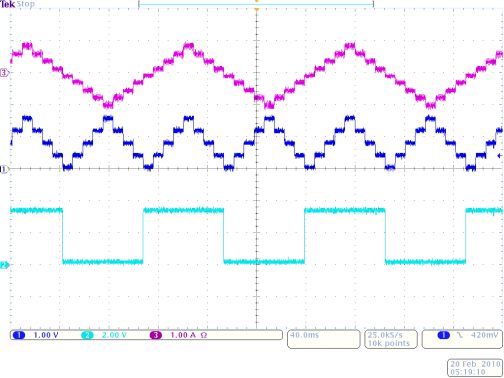Click the channel 1 badge in readout bar
Image resolution: width=504 pixels, height=378 pixels.
click(19, 335)
